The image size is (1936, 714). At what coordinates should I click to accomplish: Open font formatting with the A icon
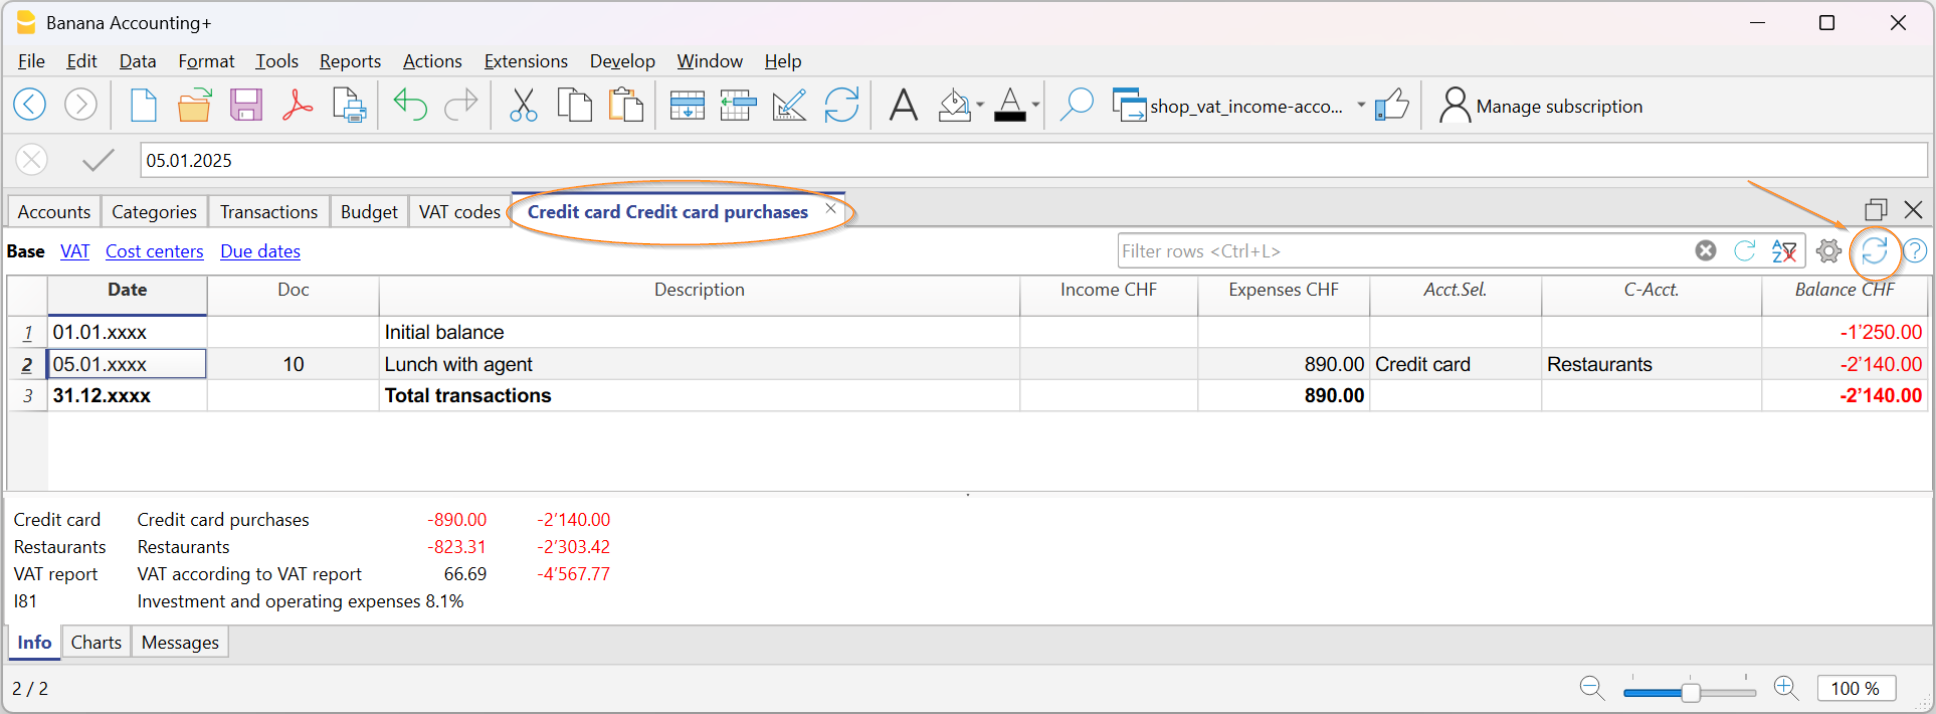903,104
